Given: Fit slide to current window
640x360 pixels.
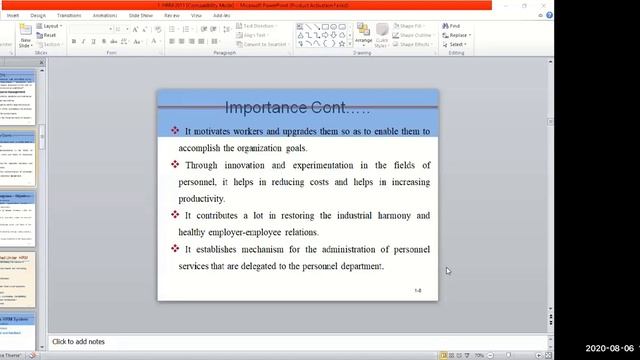Looking at the screenshot, I should pyautogui.click(x=548, y=356).
